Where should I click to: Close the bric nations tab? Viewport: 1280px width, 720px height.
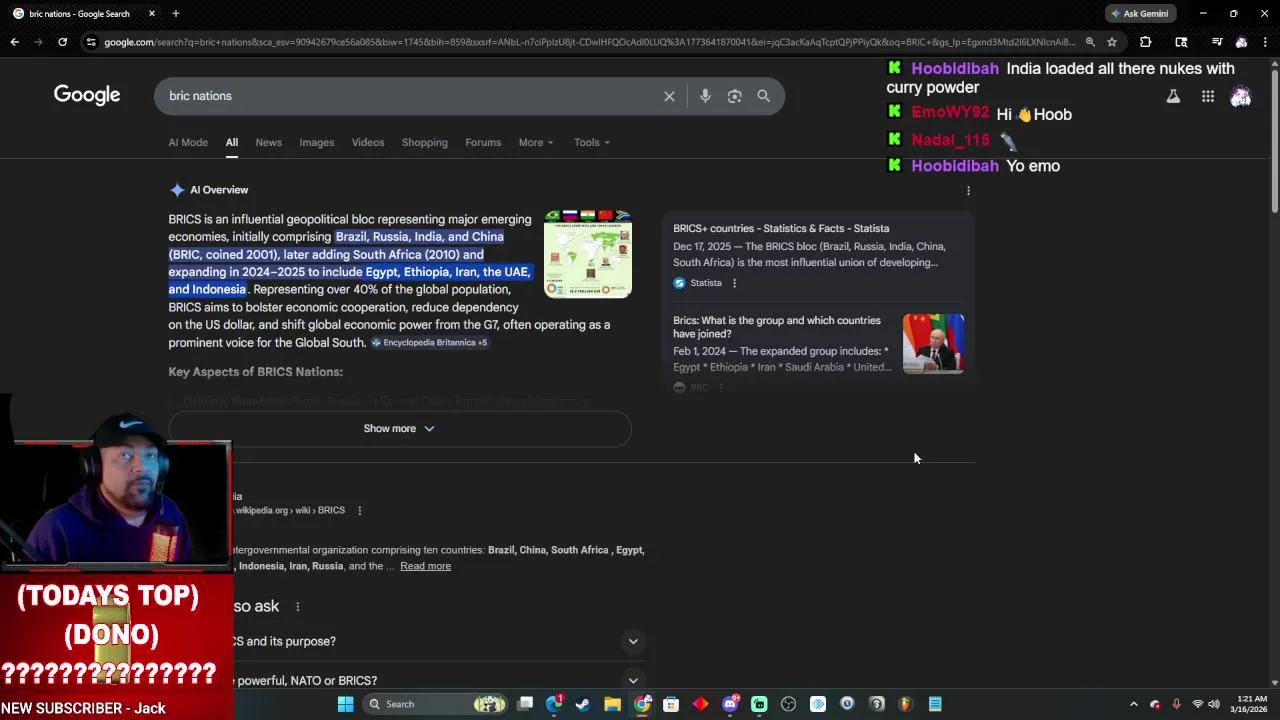(152, 13)
